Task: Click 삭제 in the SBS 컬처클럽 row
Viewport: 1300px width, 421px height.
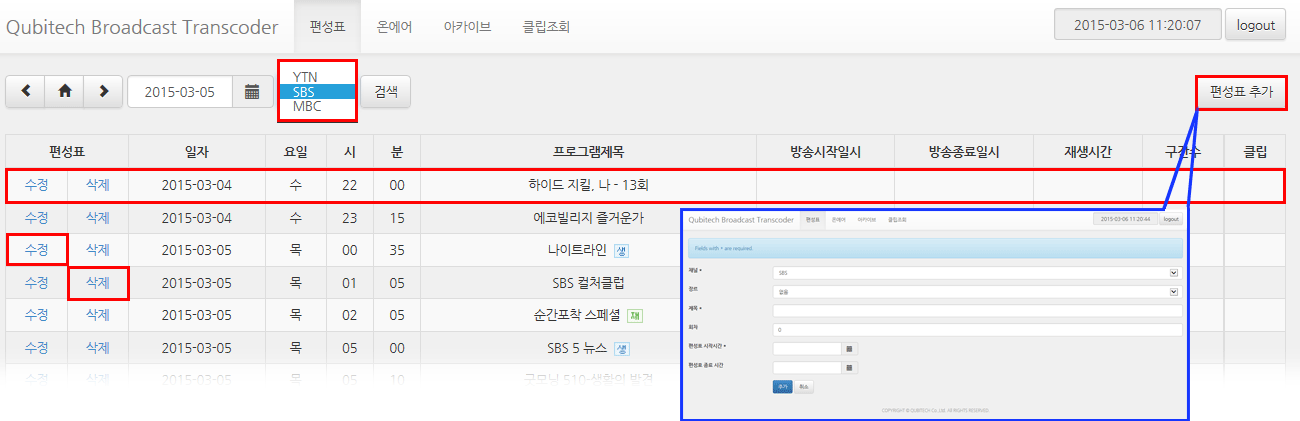Action: (98, 283)
